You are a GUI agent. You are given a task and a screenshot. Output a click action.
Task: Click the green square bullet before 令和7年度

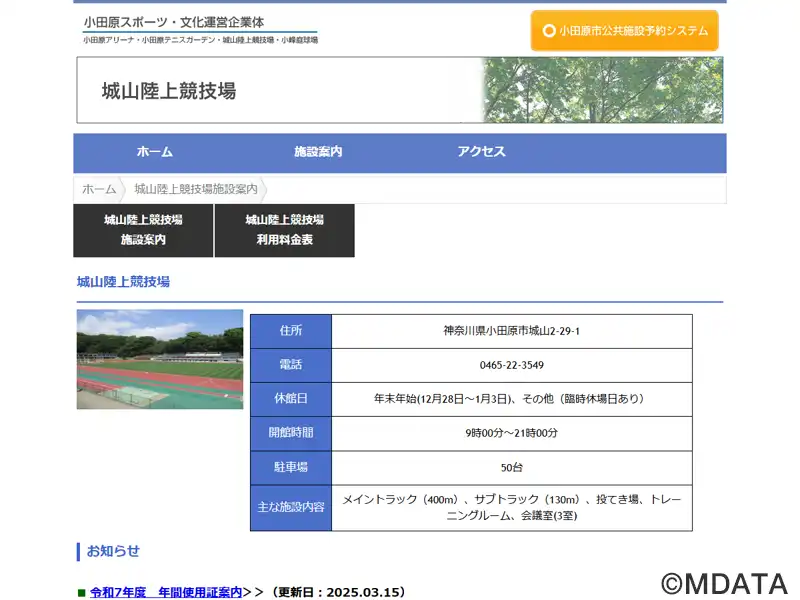coord(82,593)
